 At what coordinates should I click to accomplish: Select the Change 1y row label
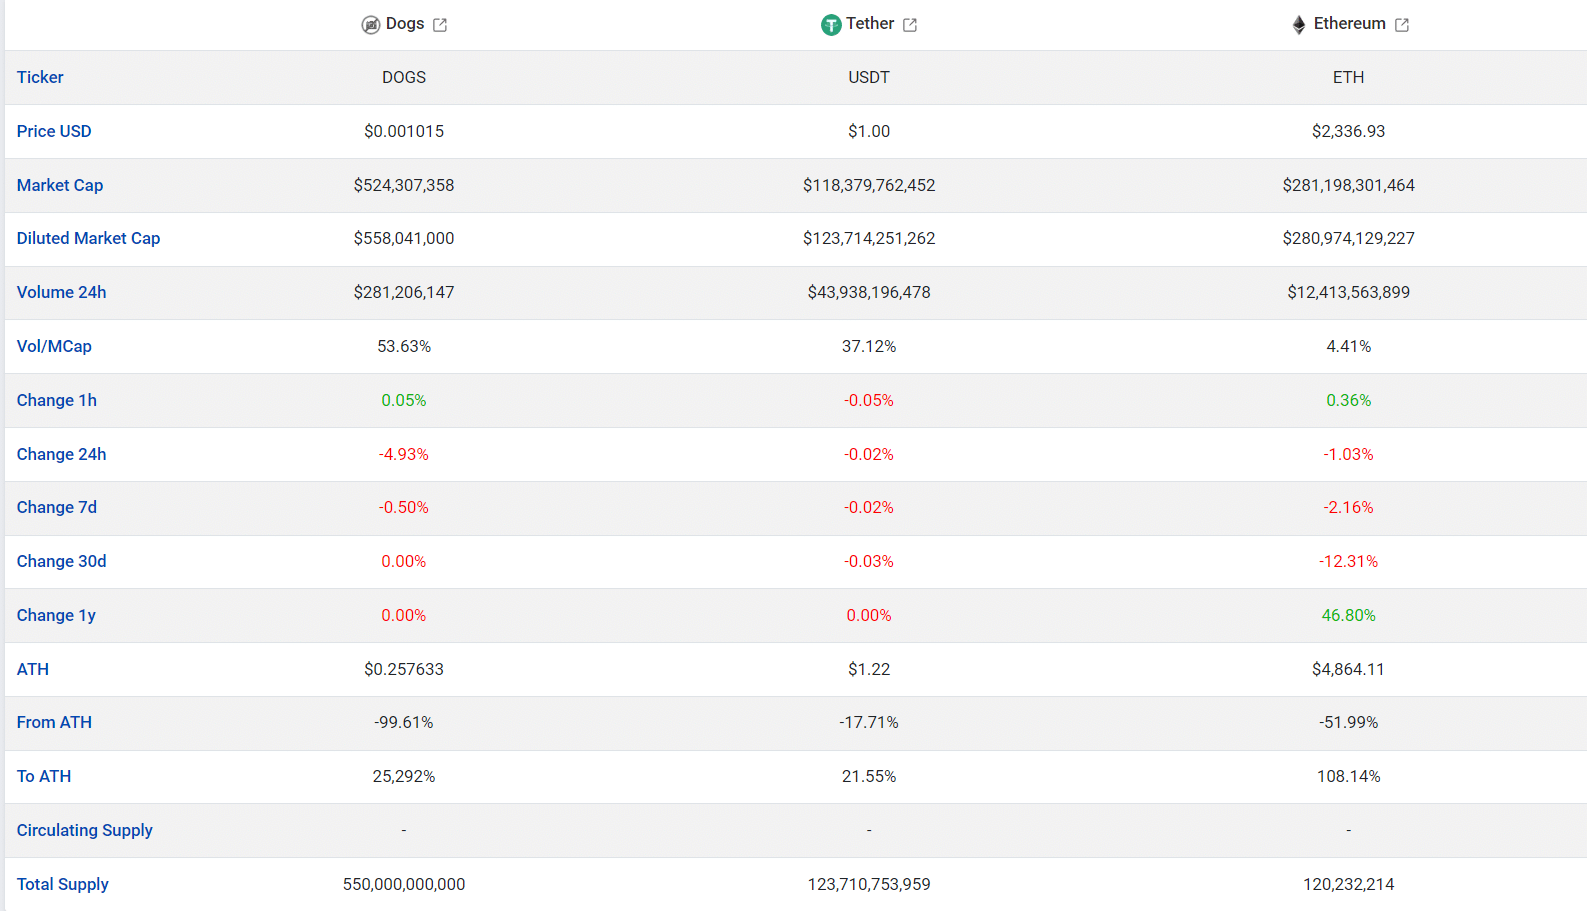click(56, 615)
